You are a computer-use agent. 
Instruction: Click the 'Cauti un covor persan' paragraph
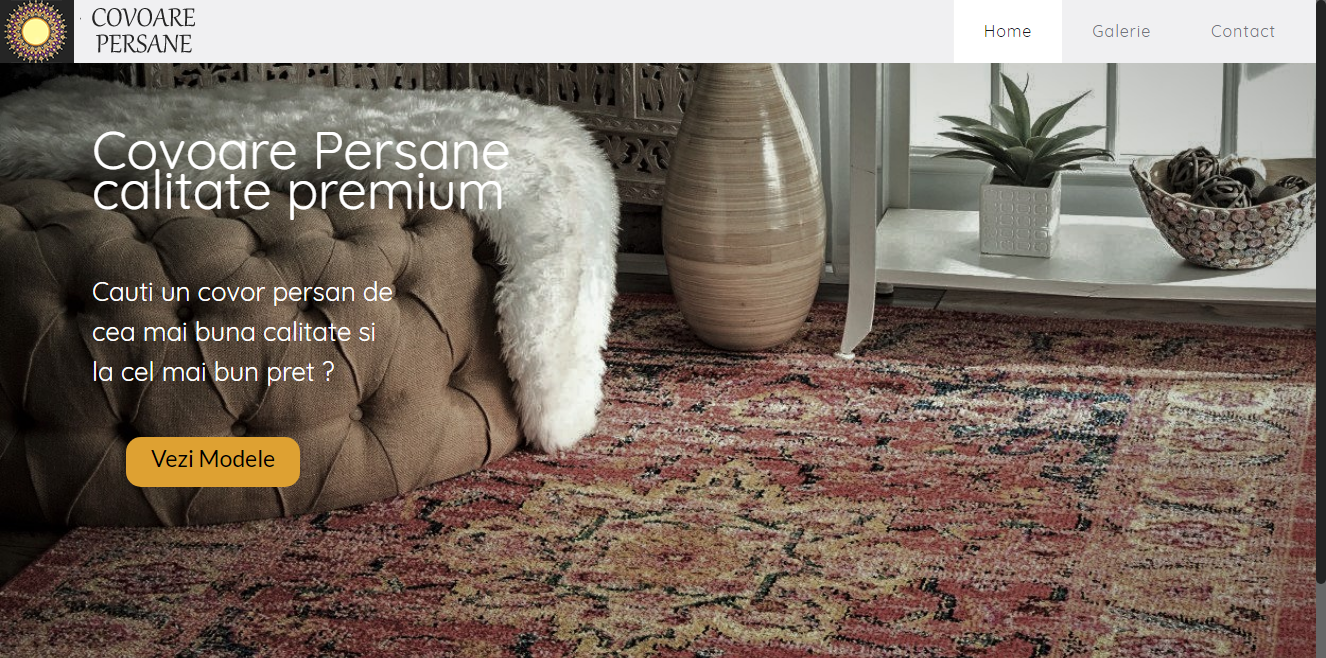(243, 332)
